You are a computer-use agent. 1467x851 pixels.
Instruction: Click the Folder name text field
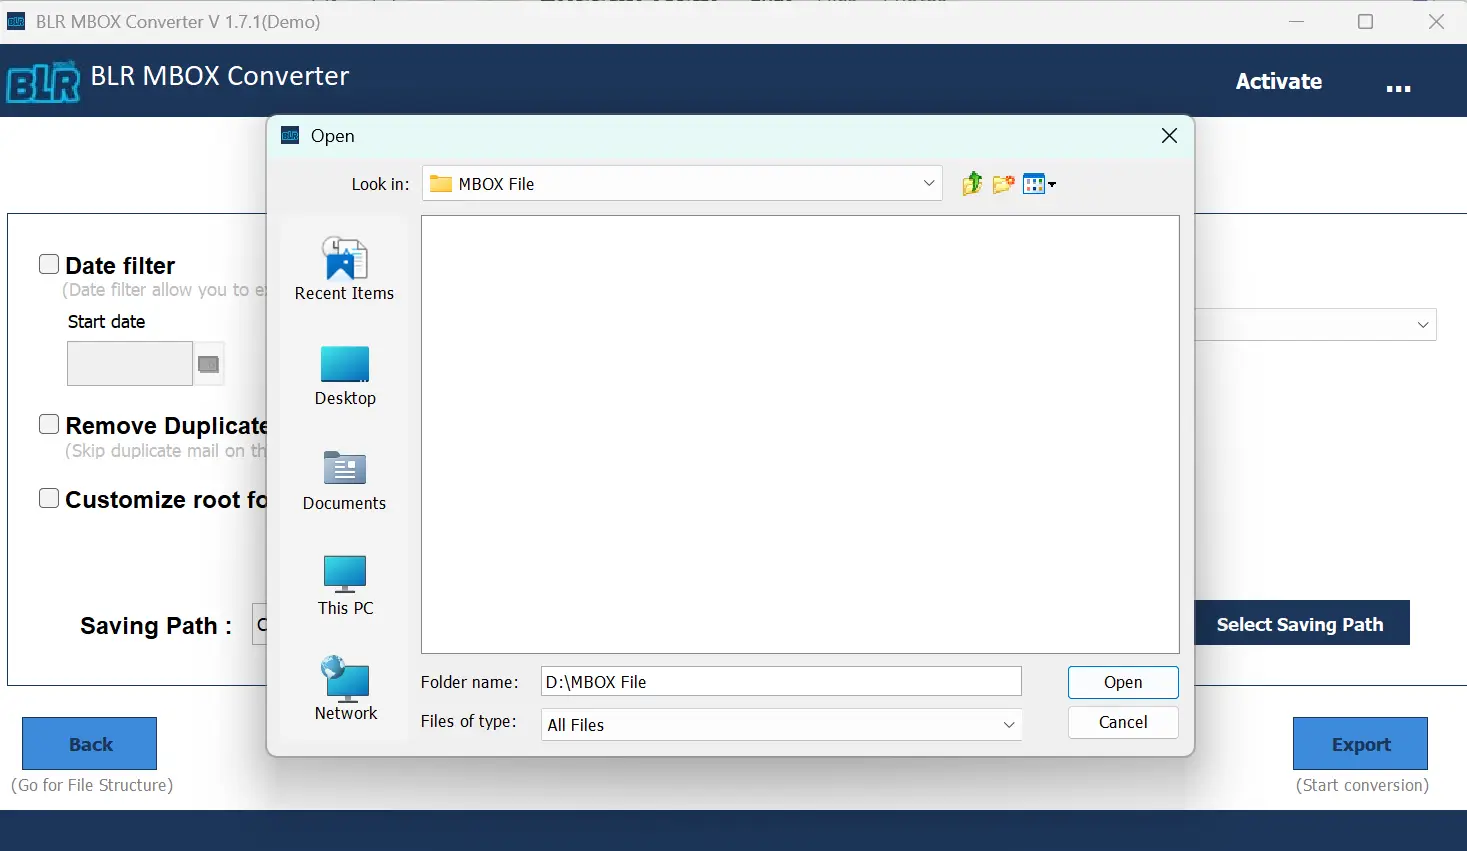[780, 682]
